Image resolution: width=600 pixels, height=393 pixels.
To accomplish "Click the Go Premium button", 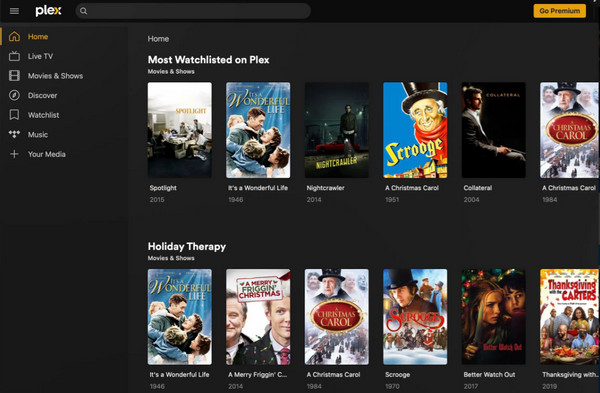I will pos(559,11).
